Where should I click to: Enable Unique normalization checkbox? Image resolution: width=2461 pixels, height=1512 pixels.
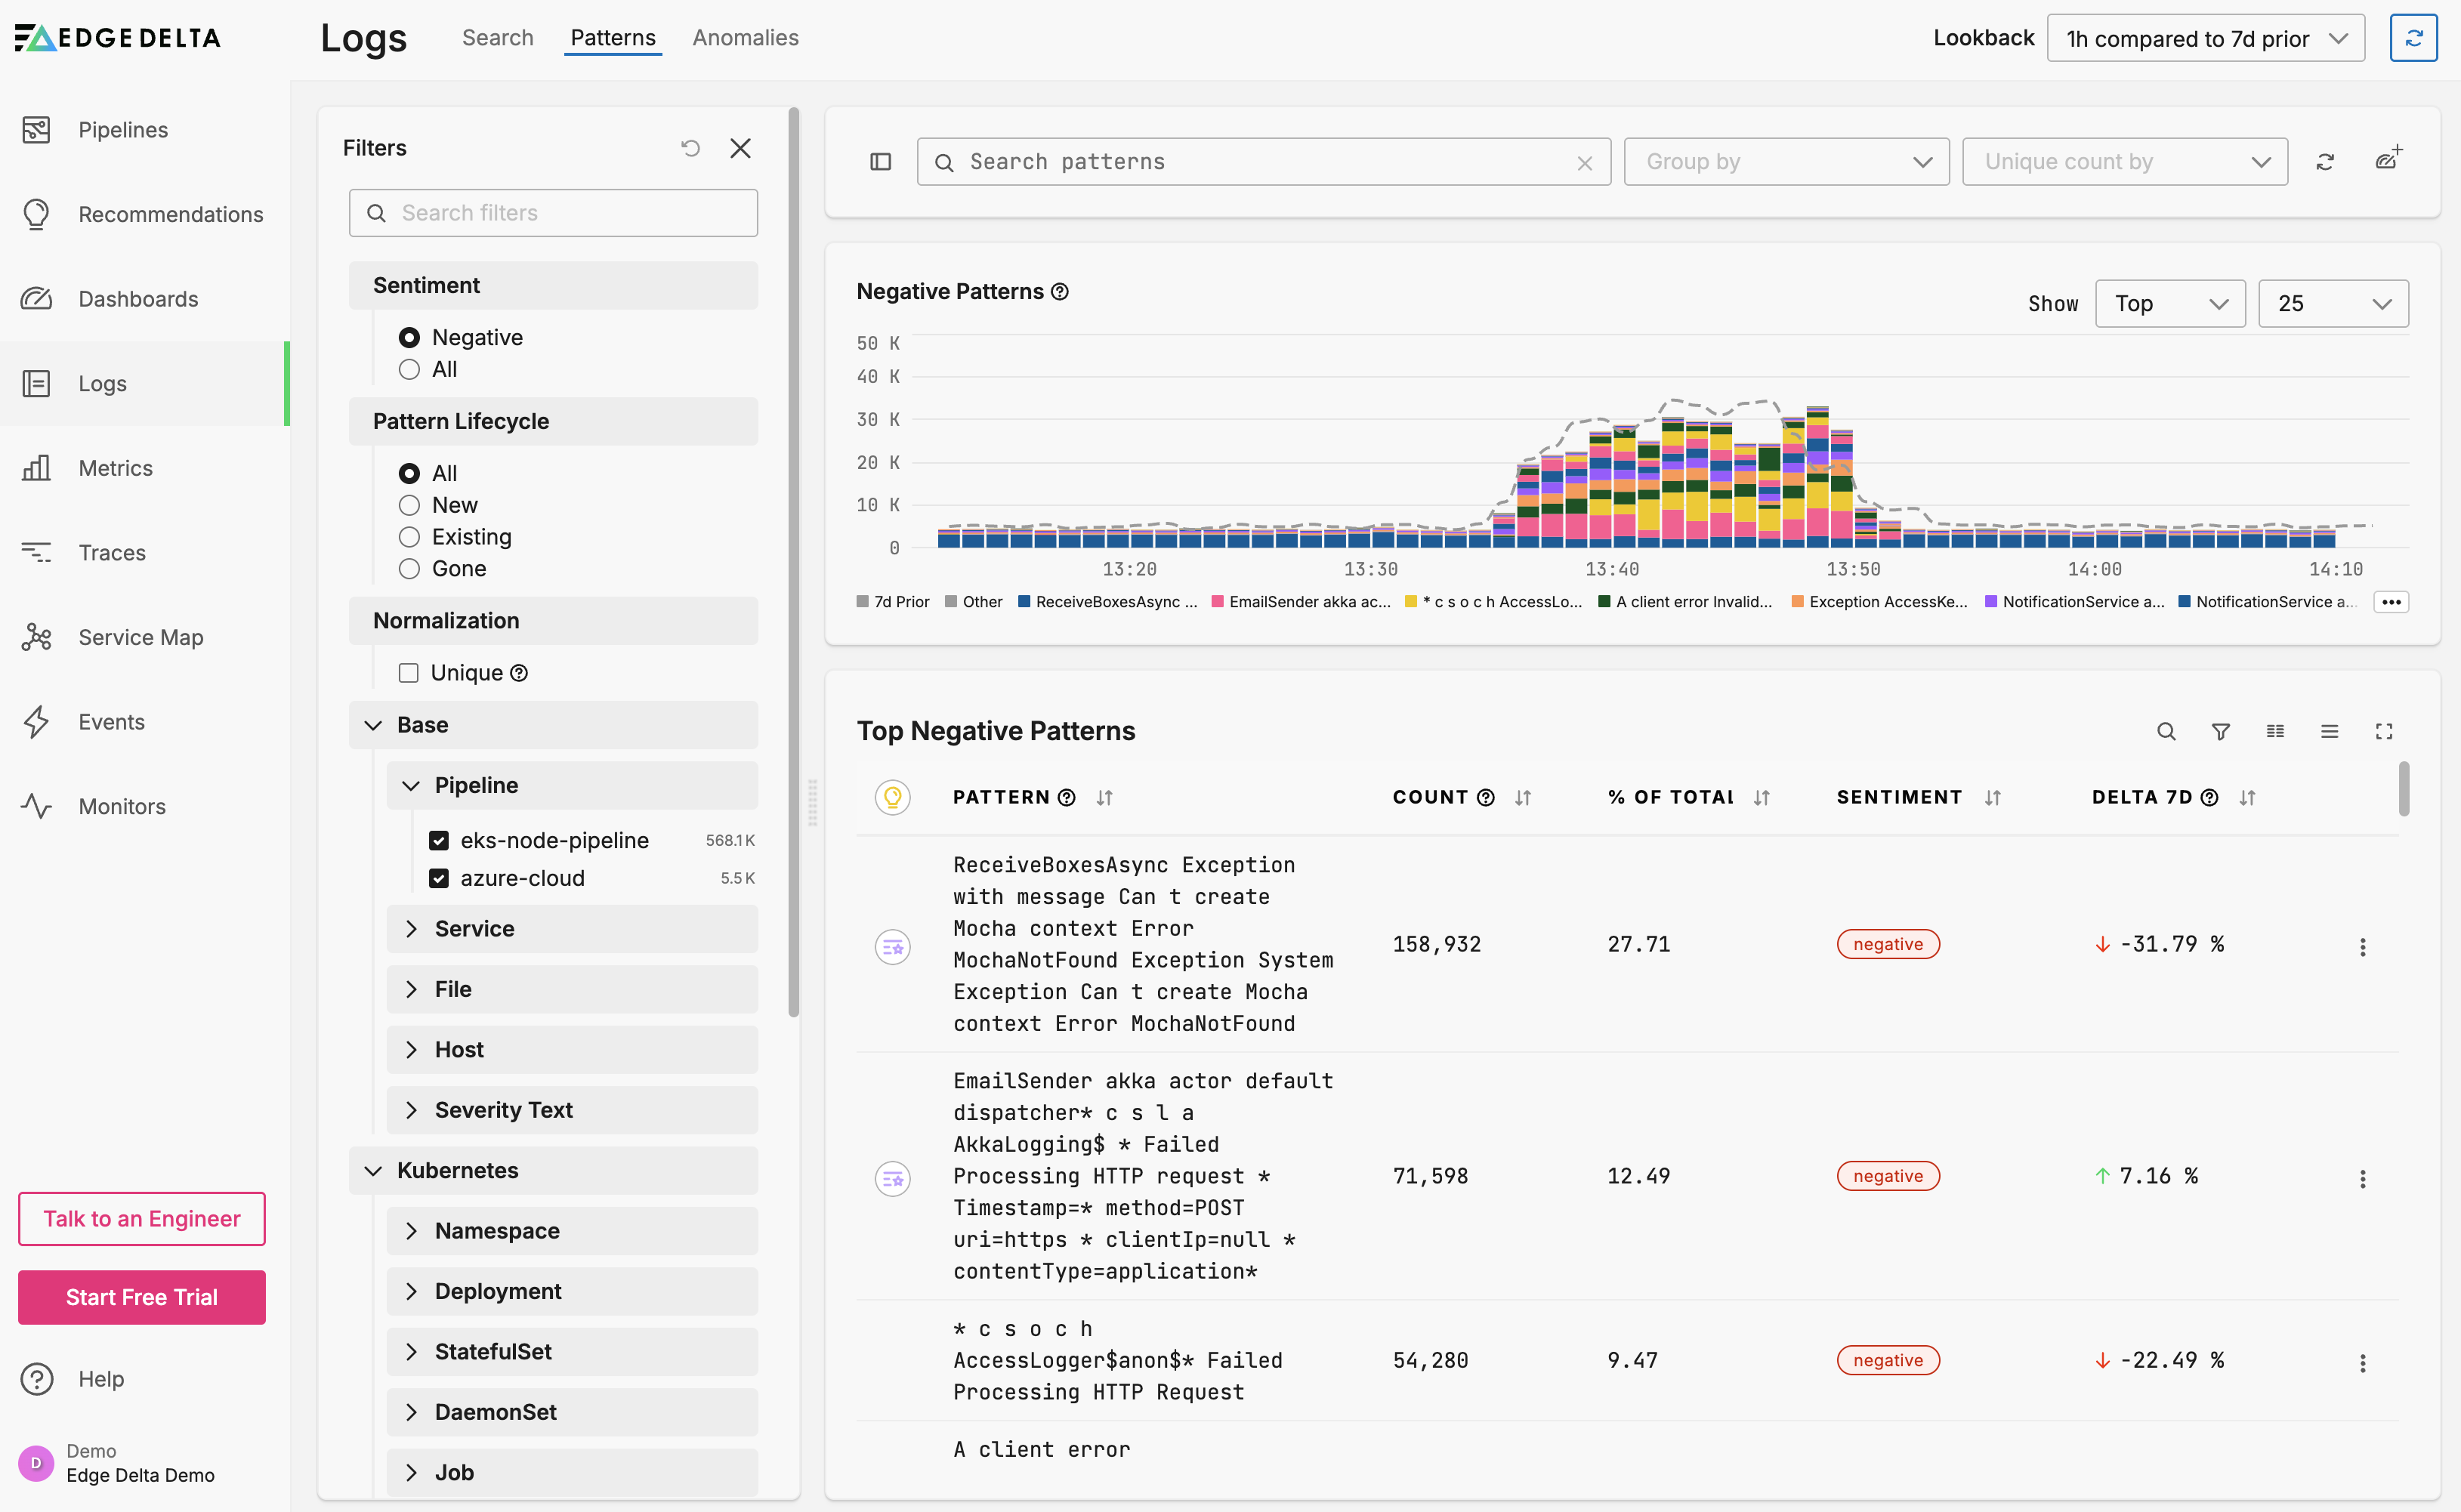(408, 673)
